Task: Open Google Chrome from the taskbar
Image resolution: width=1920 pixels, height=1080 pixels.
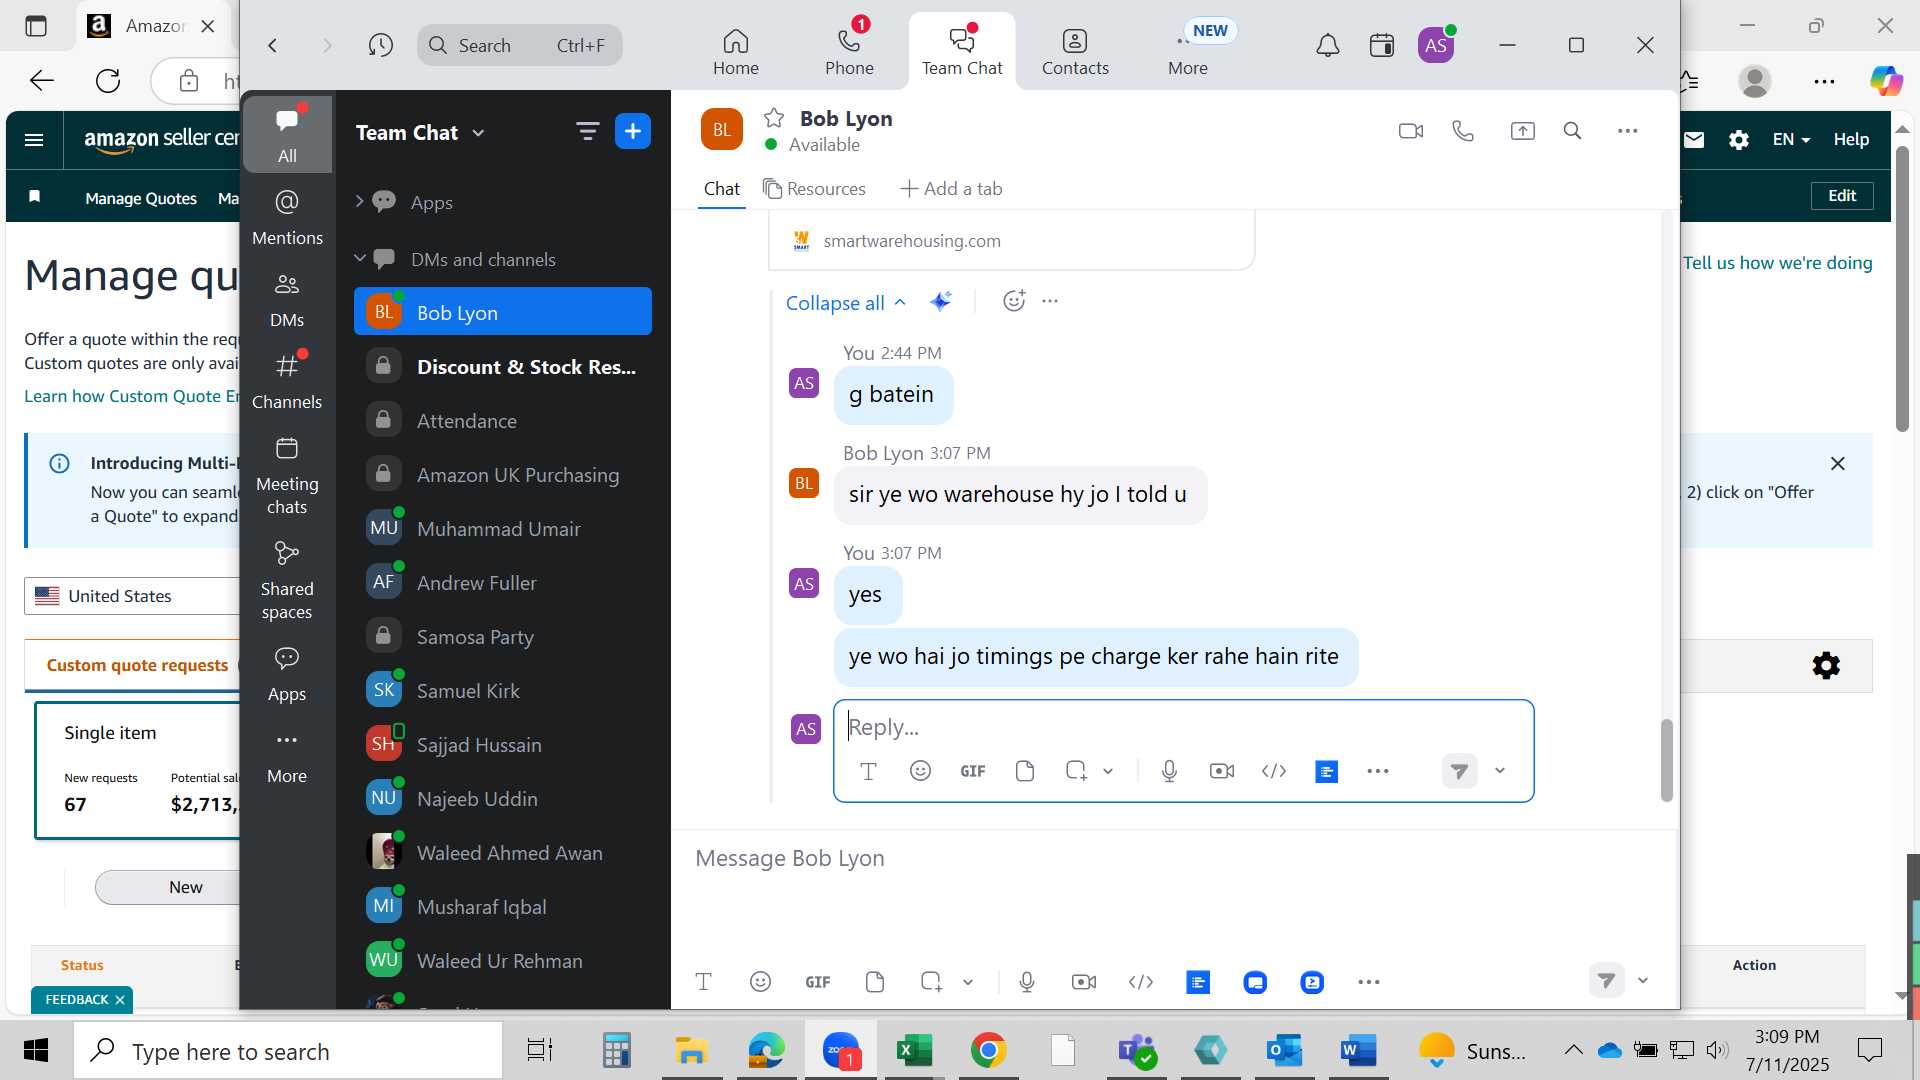Action: tap(988, 1051)
